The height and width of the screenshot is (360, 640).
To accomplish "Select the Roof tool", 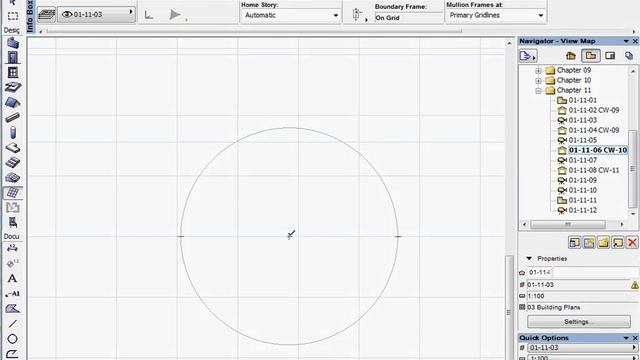I will [x=13, y=102].
